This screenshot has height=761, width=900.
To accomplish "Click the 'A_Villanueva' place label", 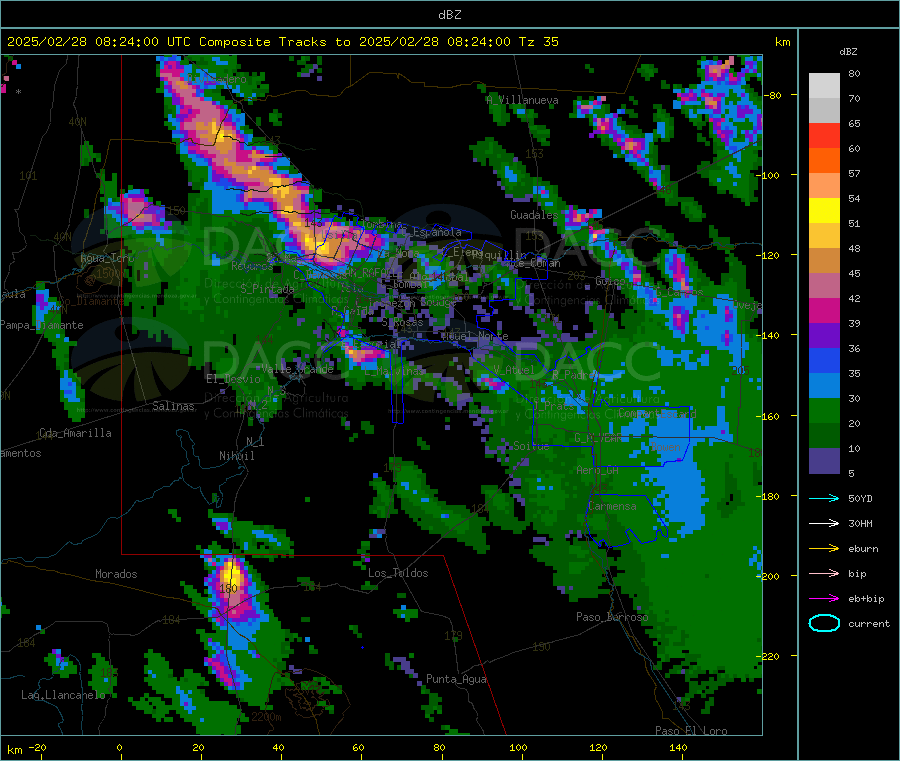I will click(x=522, y=100).
